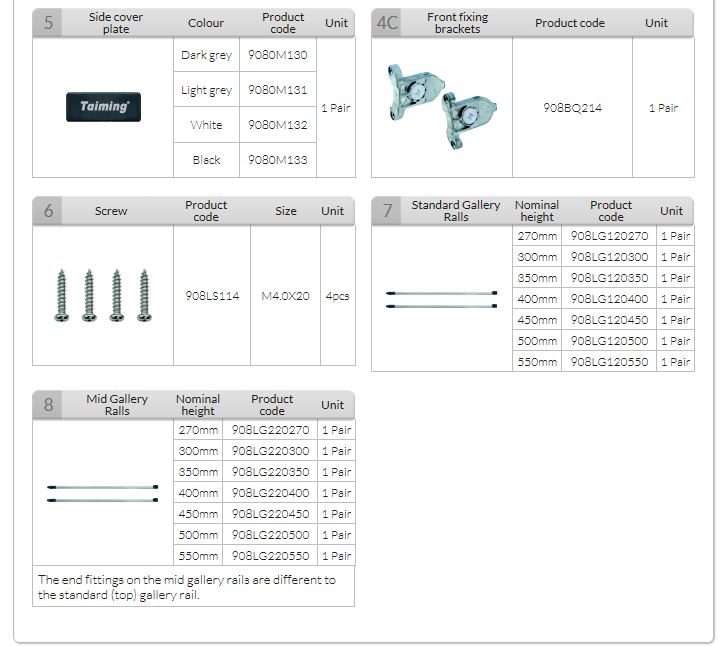Viewport: 723px width, 646px height.
Task: Select mid rail code 908LG220550
Action: pos(270,556)
